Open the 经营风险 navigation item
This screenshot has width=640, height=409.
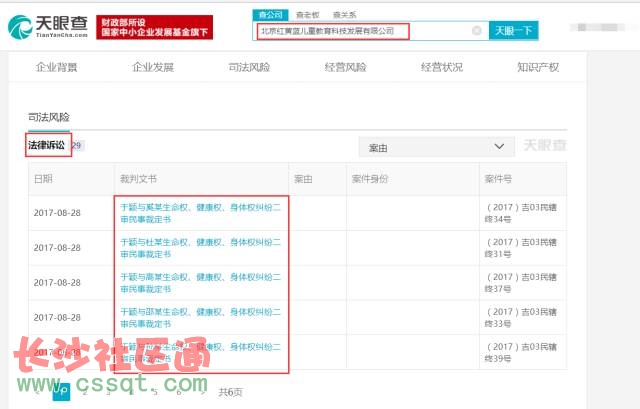[345, 67]
